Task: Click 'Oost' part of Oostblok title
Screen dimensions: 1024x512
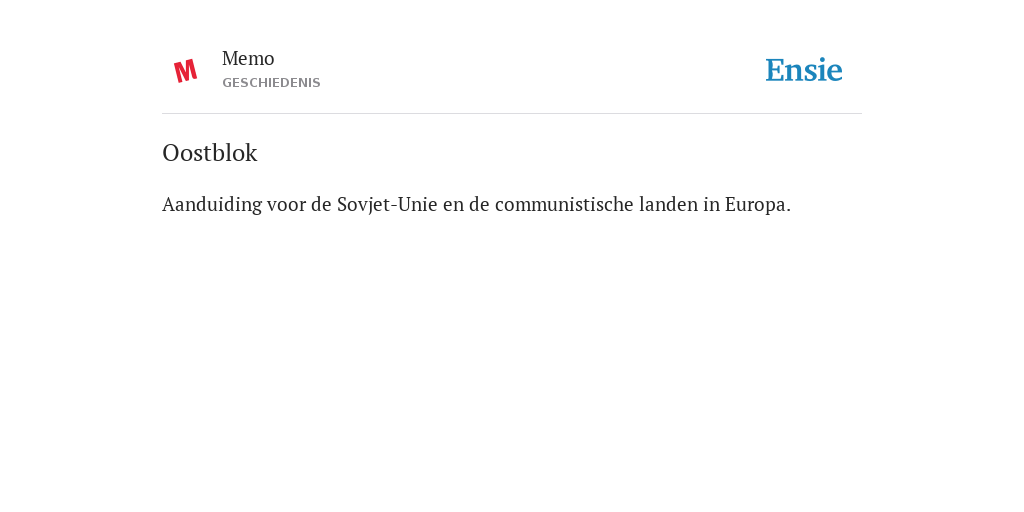Action: [187, 153]
